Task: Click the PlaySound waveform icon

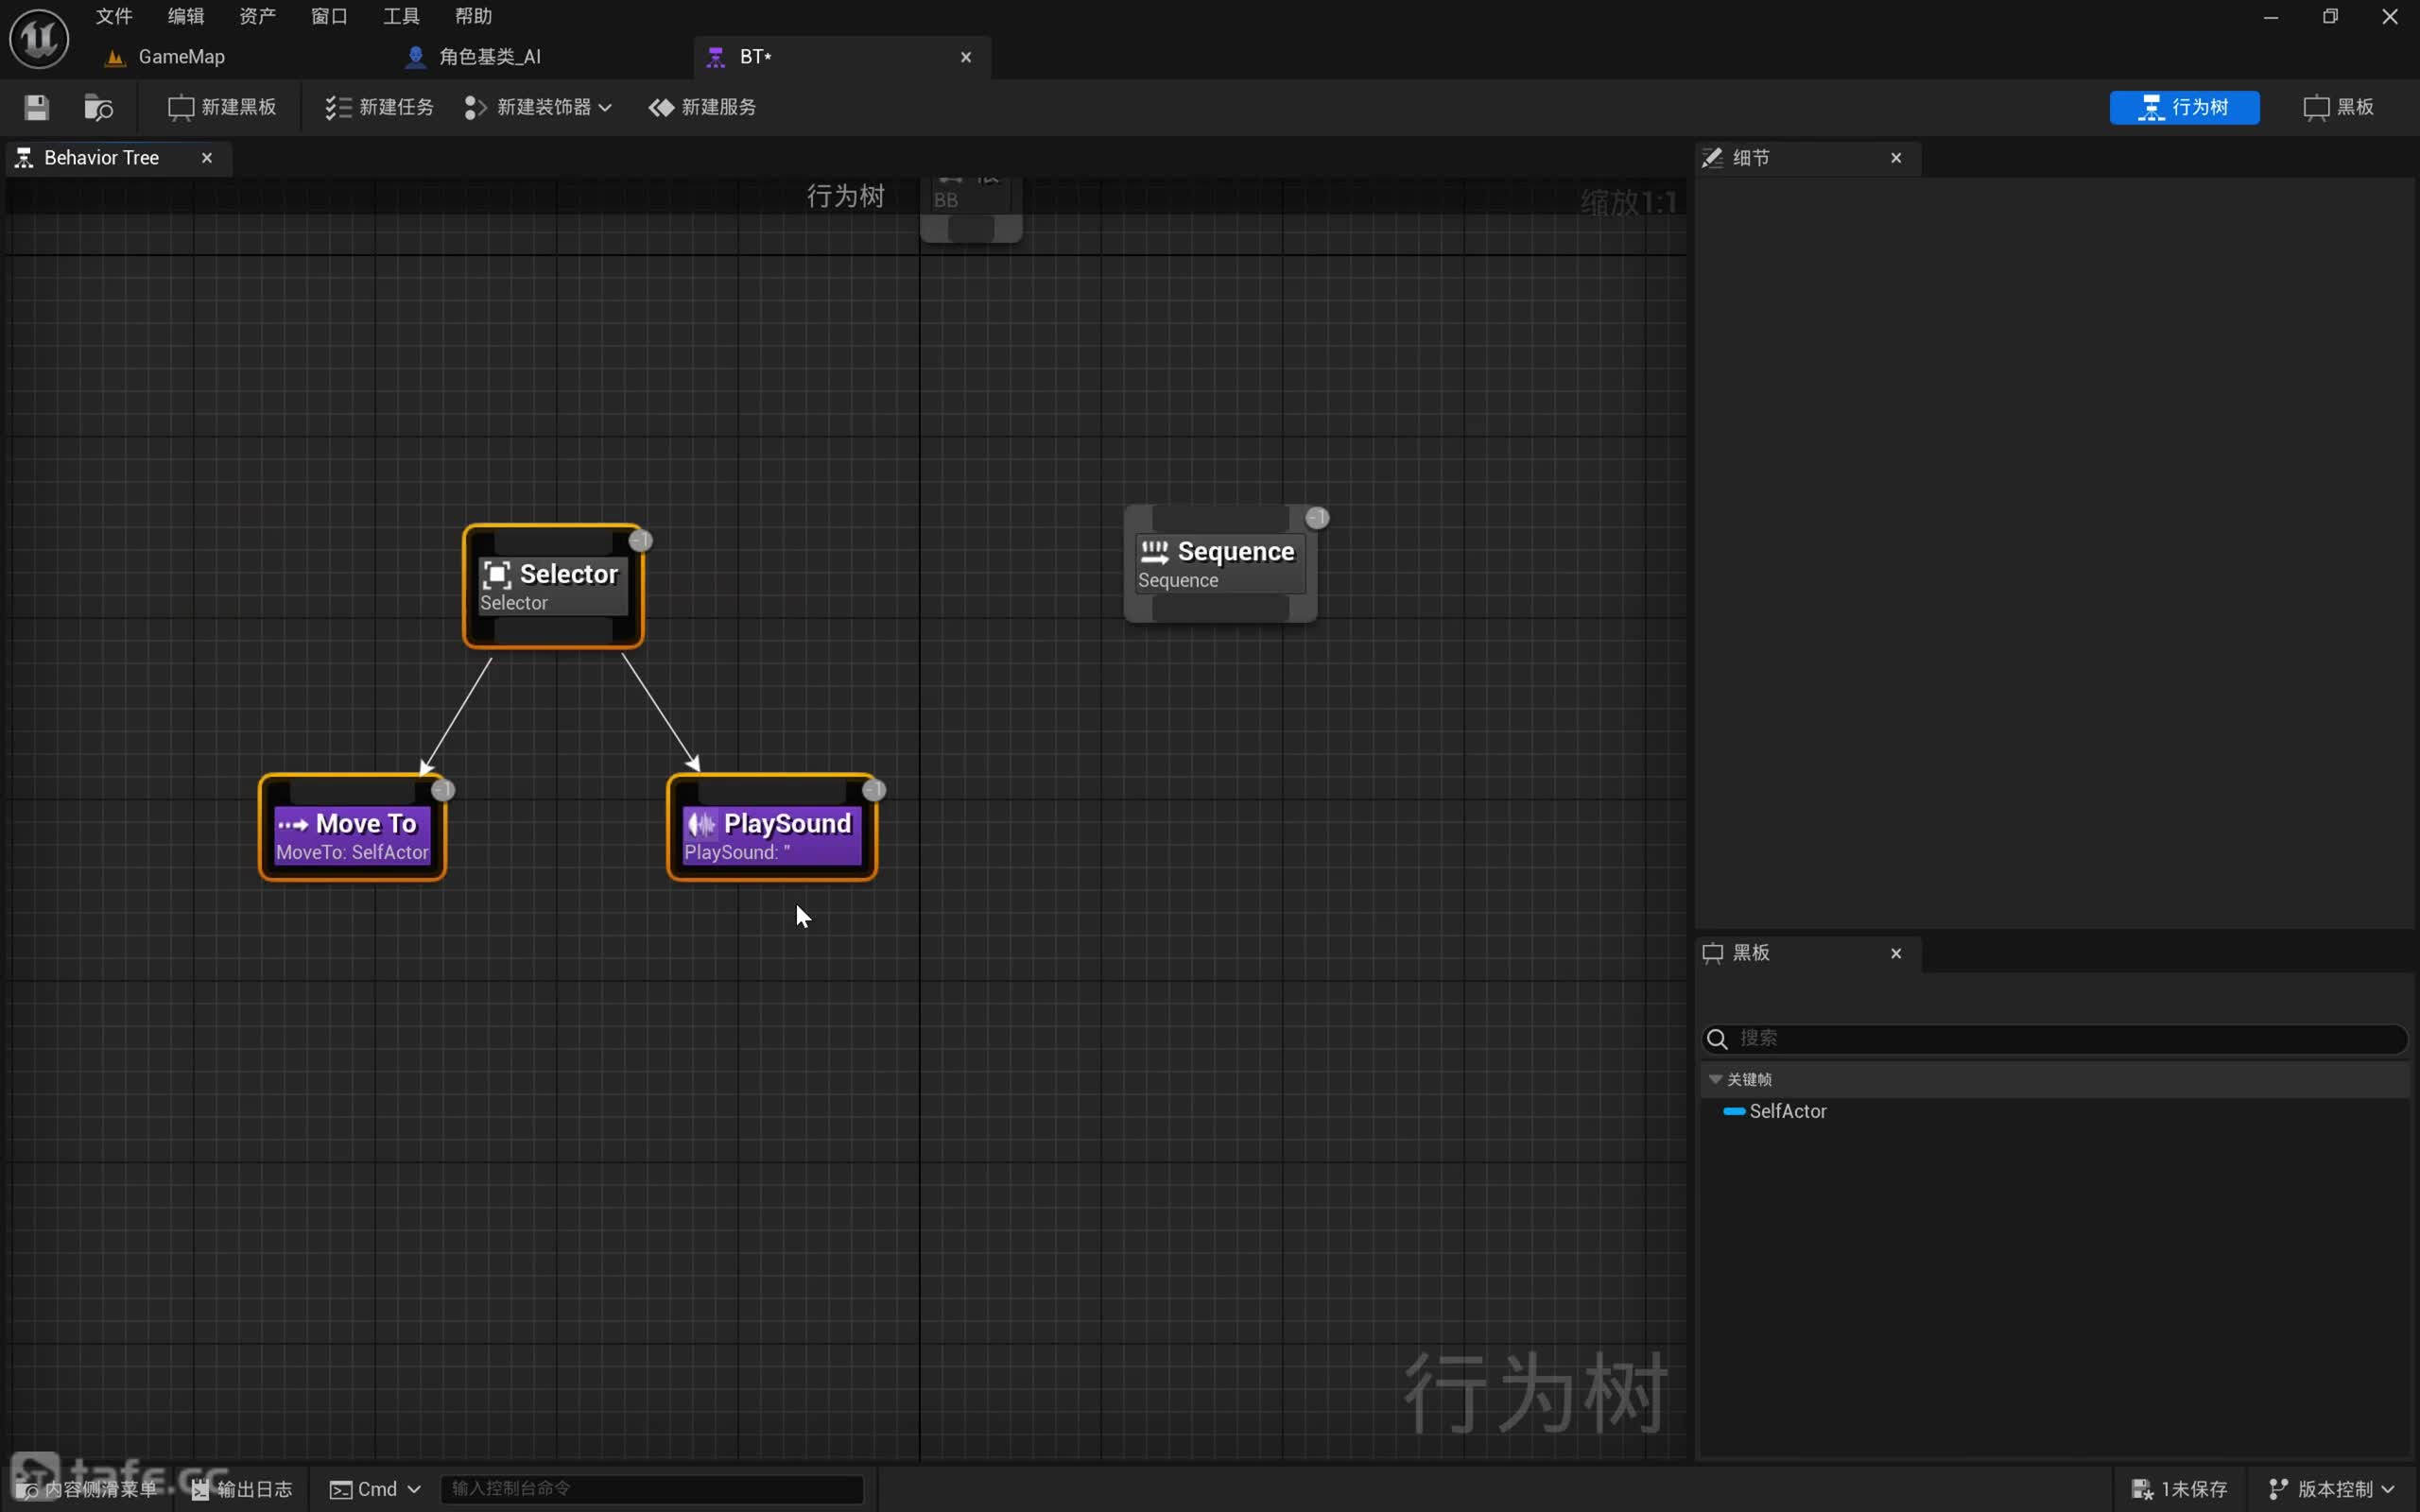Action: [x=701, y=824]
